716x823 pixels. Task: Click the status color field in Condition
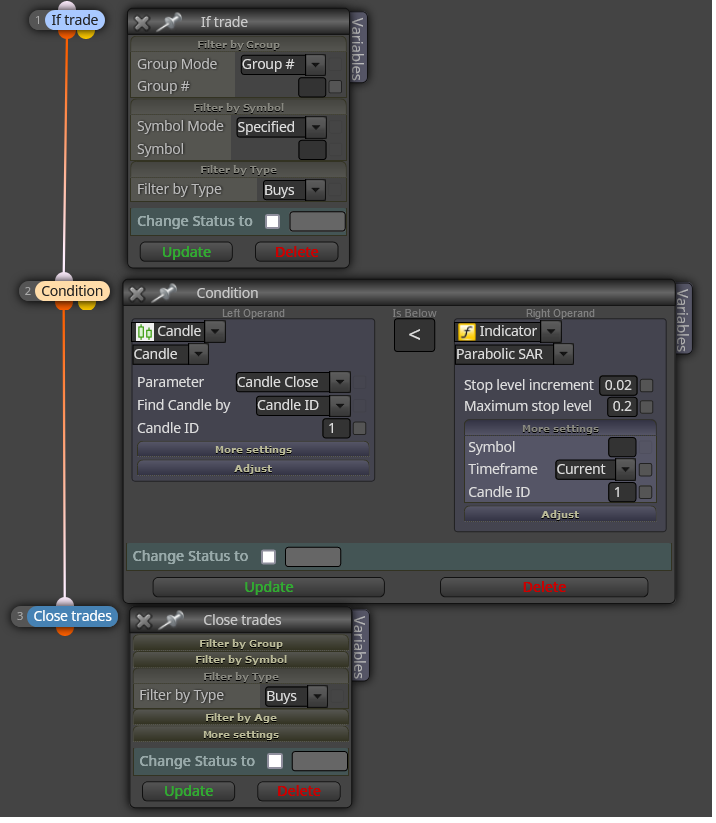[x=314, y=559]
